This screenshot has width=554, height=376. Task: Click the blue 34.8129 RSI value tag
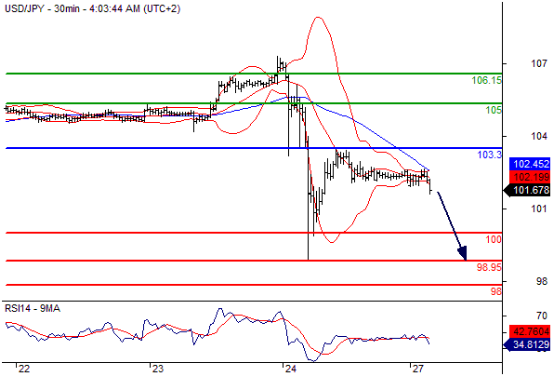[527, 344]
